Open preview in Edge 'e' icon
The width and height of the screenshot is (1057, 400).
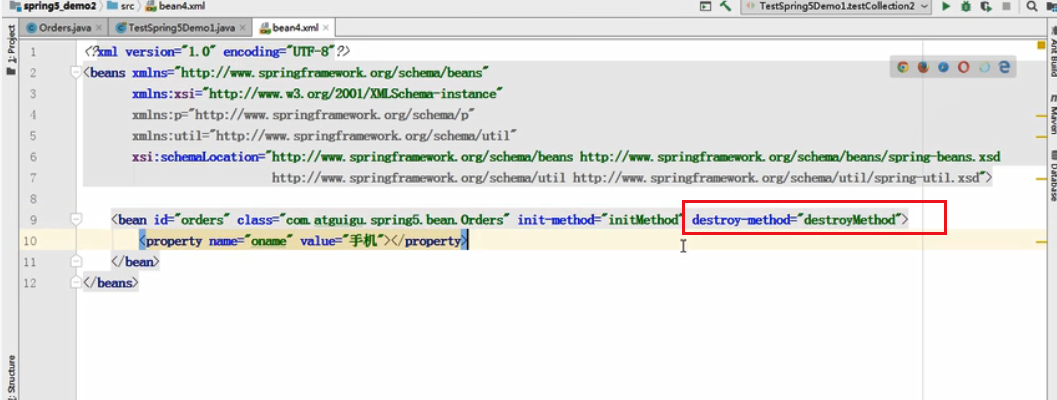point(1004,67)
